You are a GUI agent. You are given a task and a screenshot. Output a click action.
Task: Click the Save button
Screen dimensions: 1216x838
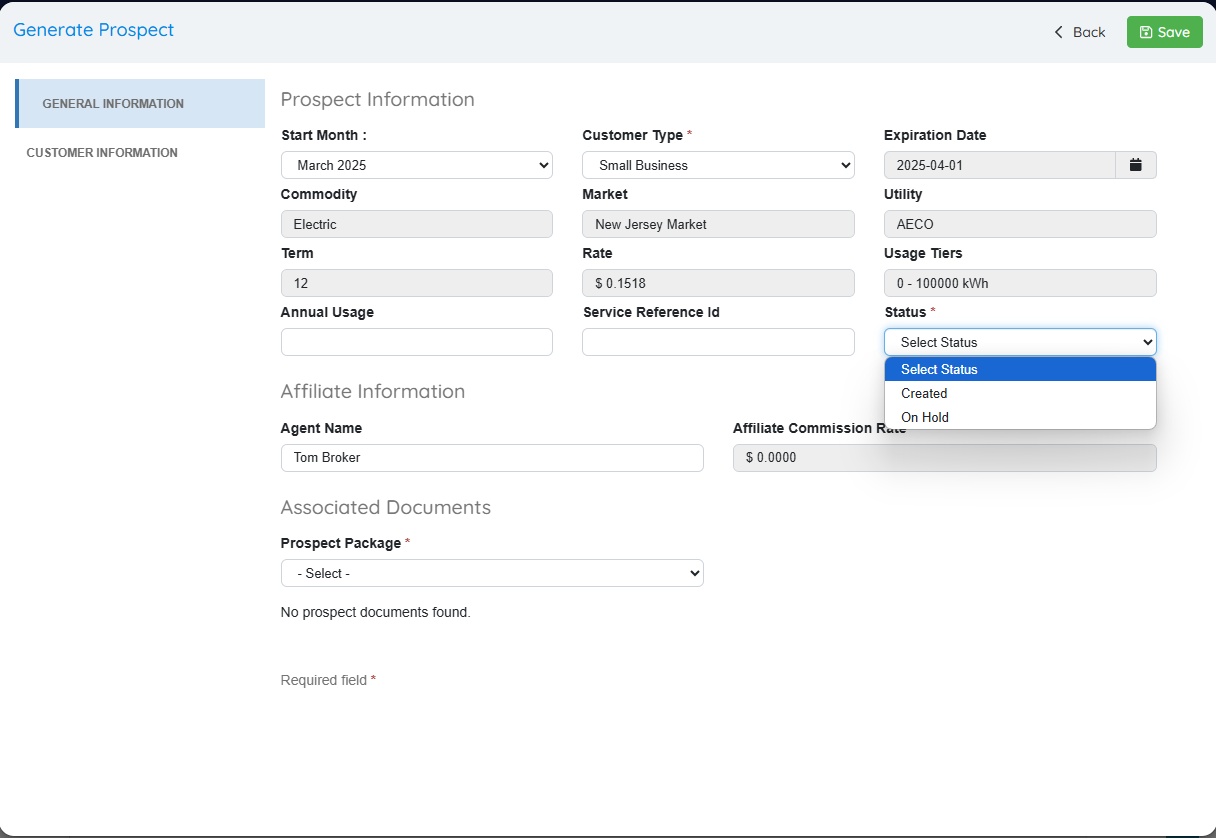[1165, 32]
